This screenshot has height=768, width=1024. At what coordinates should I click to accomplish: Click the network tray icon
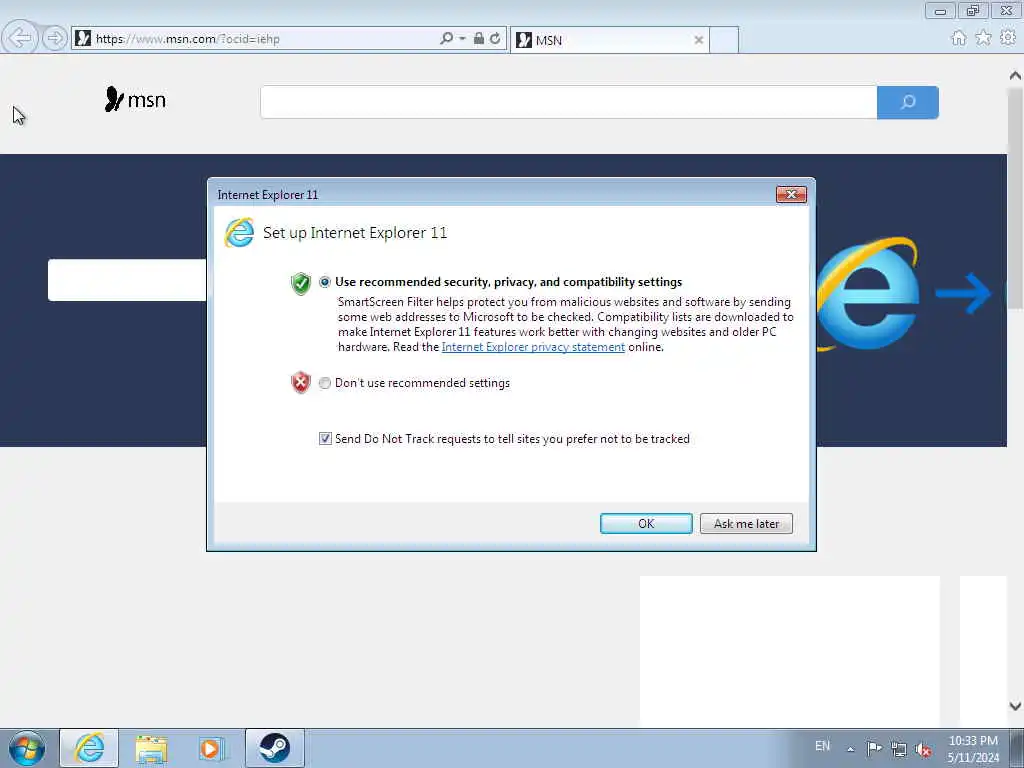(x=899, y=749)
